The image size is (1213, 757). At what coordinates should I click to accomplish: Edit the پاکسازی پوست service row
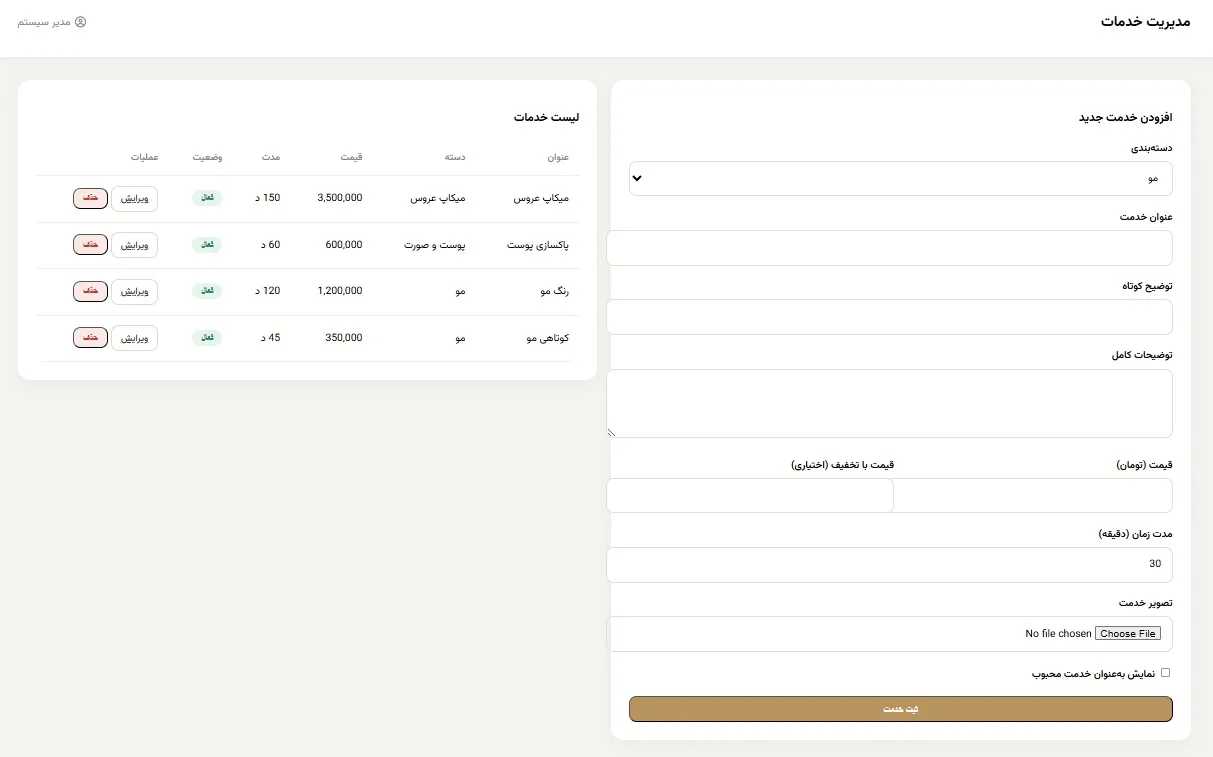(x=134, y=245)
